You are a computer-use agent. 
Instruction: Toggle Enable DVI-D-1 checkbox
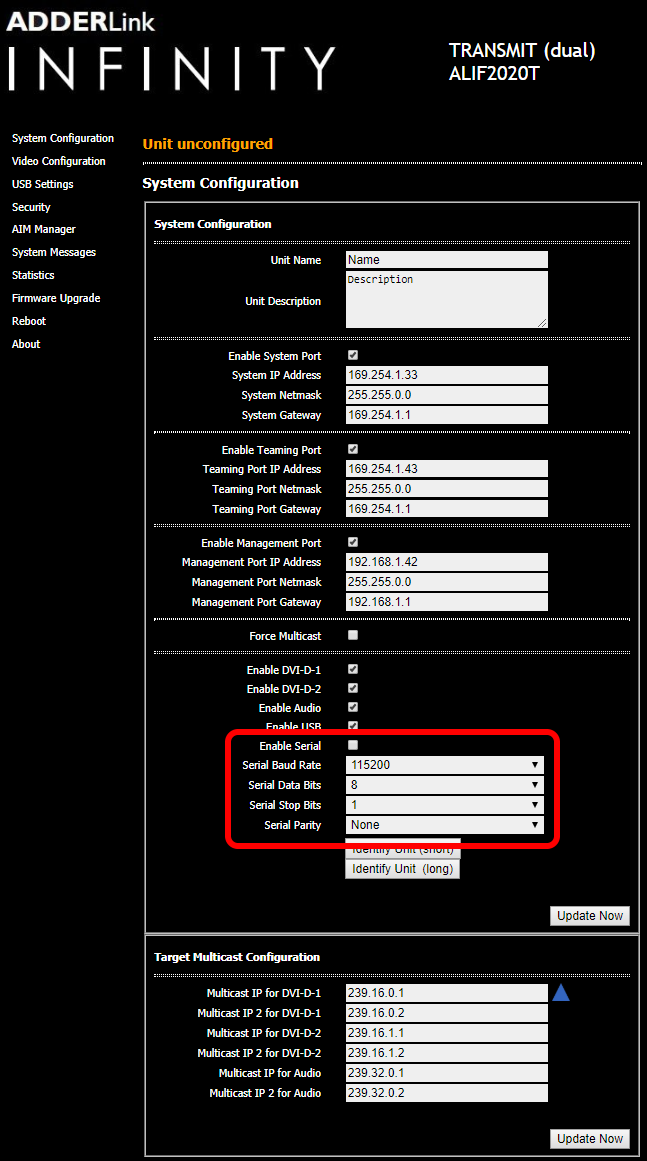[353, 669]
